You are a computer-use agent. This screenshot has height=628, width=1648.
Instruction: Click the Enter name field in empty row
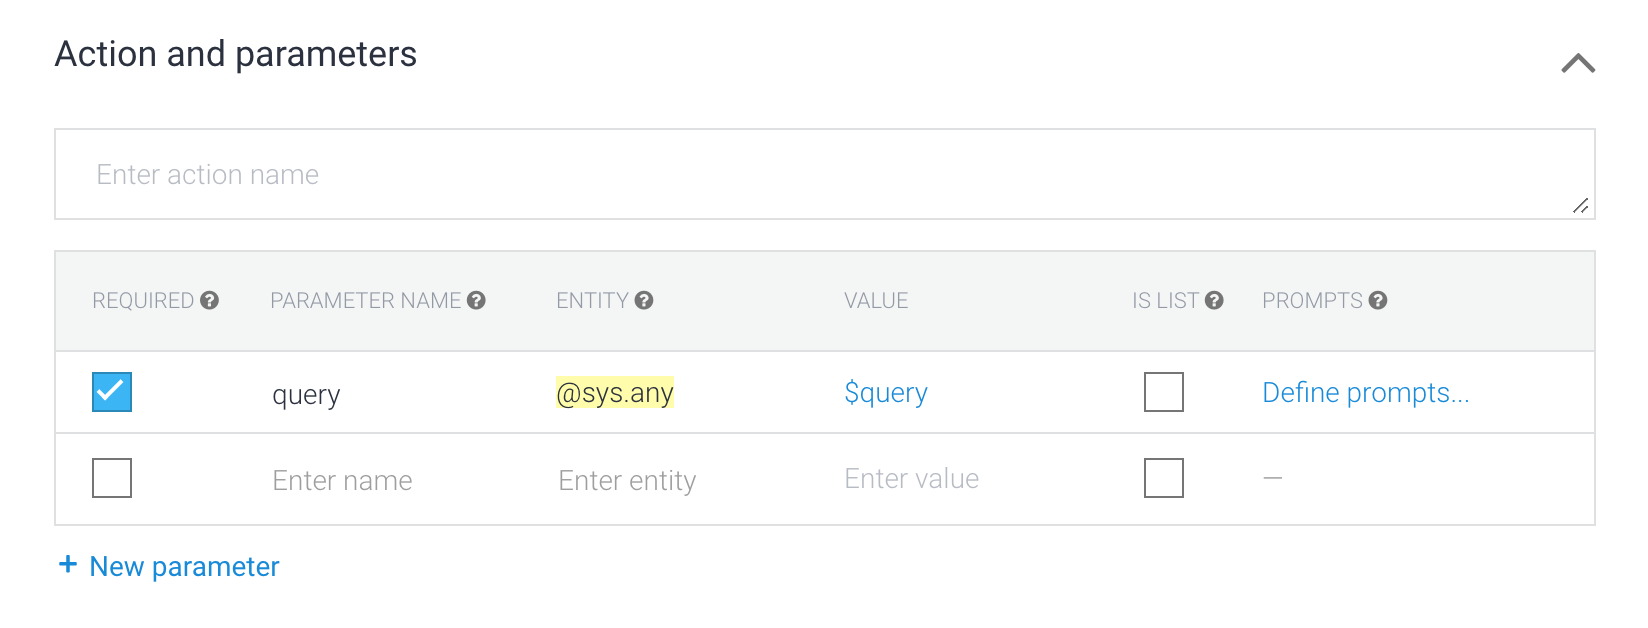(342, 481)
